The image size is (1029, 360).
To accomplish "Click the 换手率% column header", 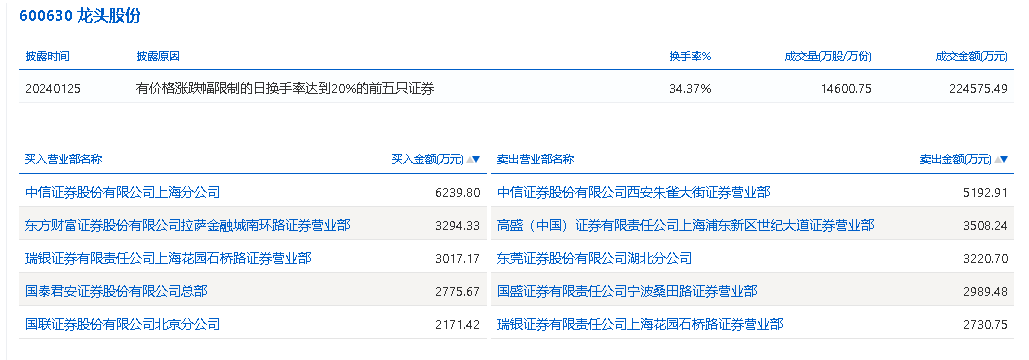I will 690,56.
